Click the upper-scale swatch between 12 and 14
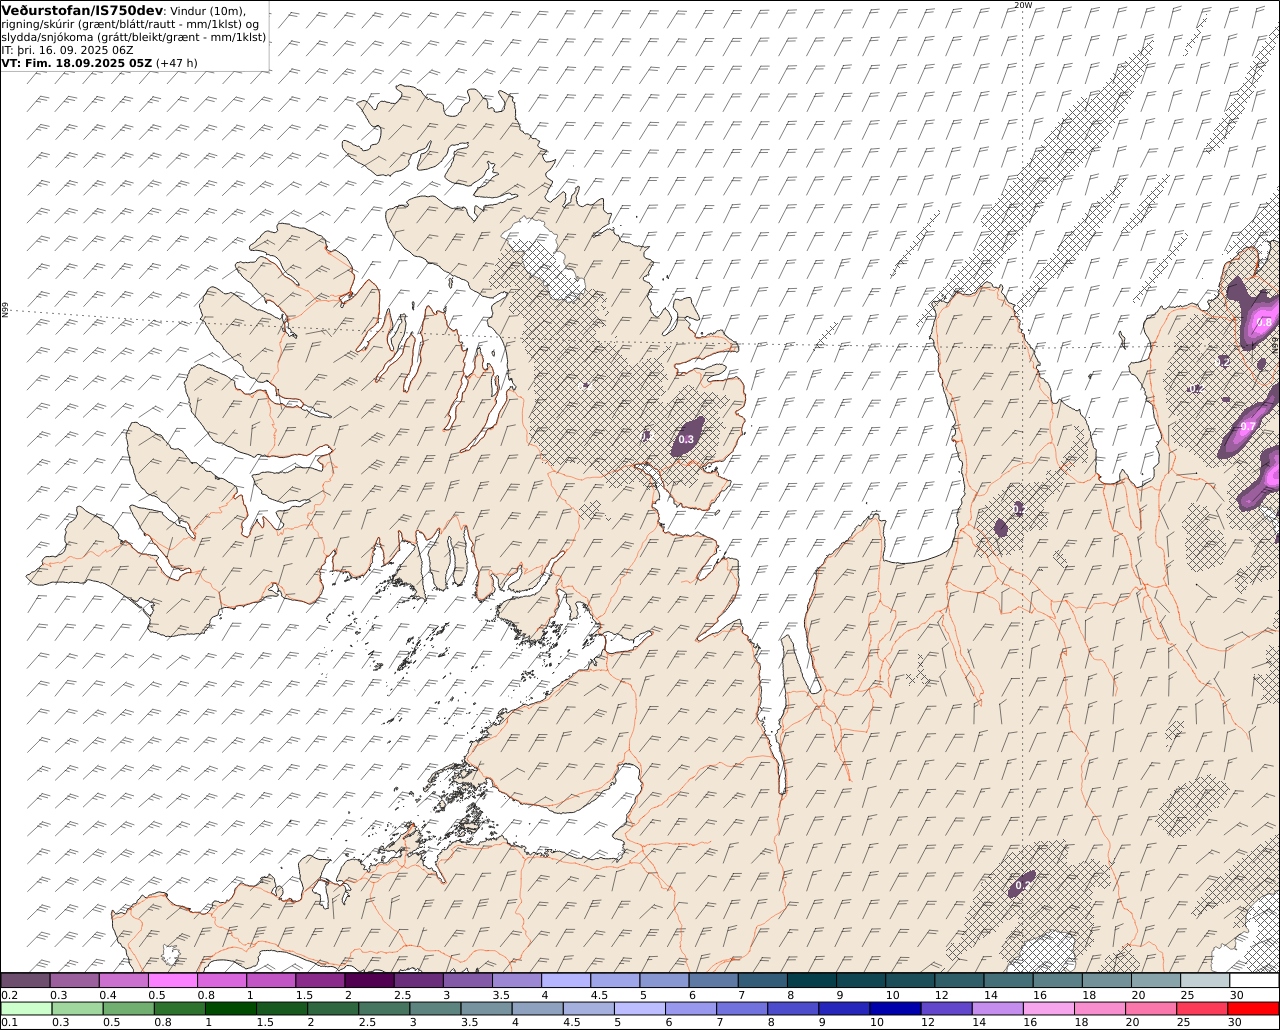 [x=960, y=980]
